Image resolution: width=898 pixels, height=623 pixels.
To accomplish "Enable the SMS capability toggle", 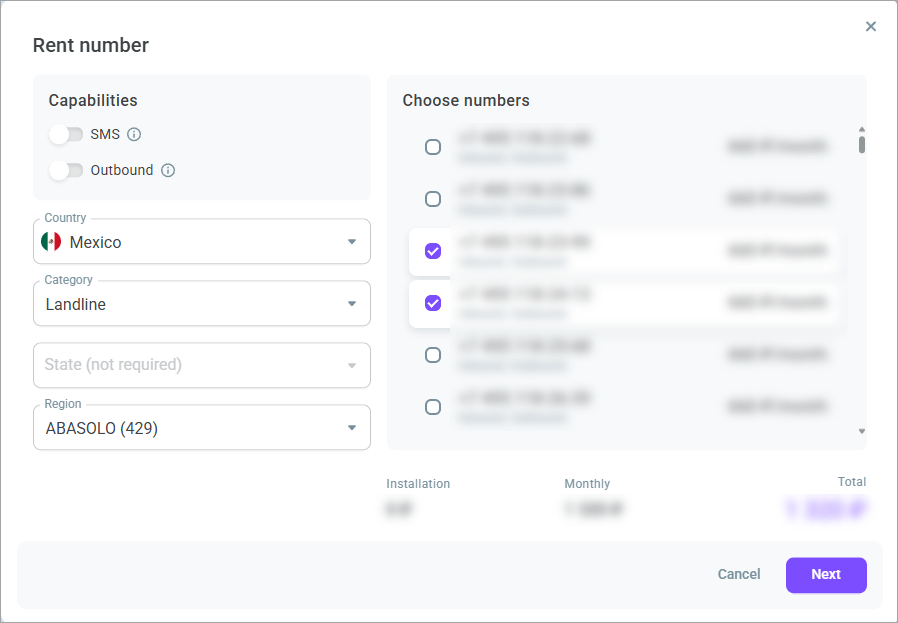I will point(66,134).
